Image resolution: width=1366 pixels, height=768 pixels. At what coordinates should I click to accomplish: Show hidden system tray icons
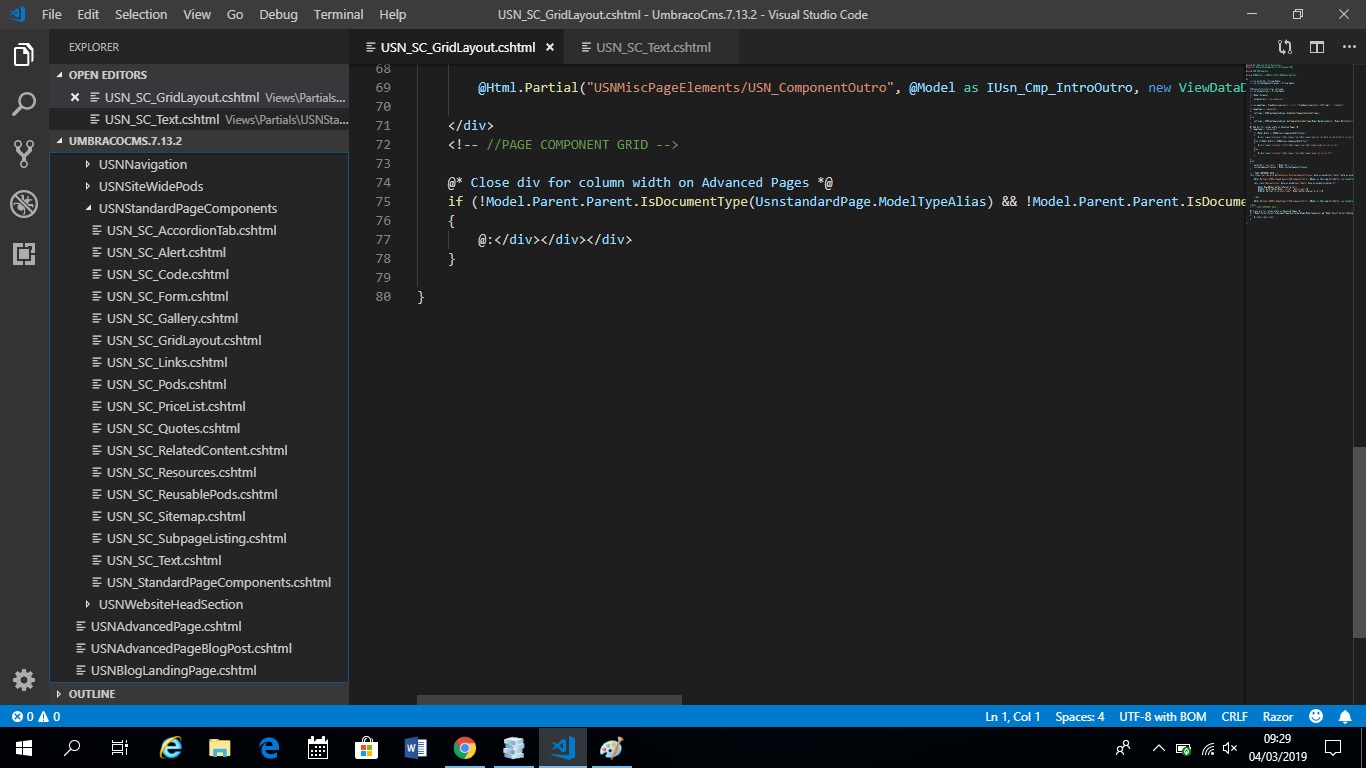pyautogui.click(x=1158, y=747)
